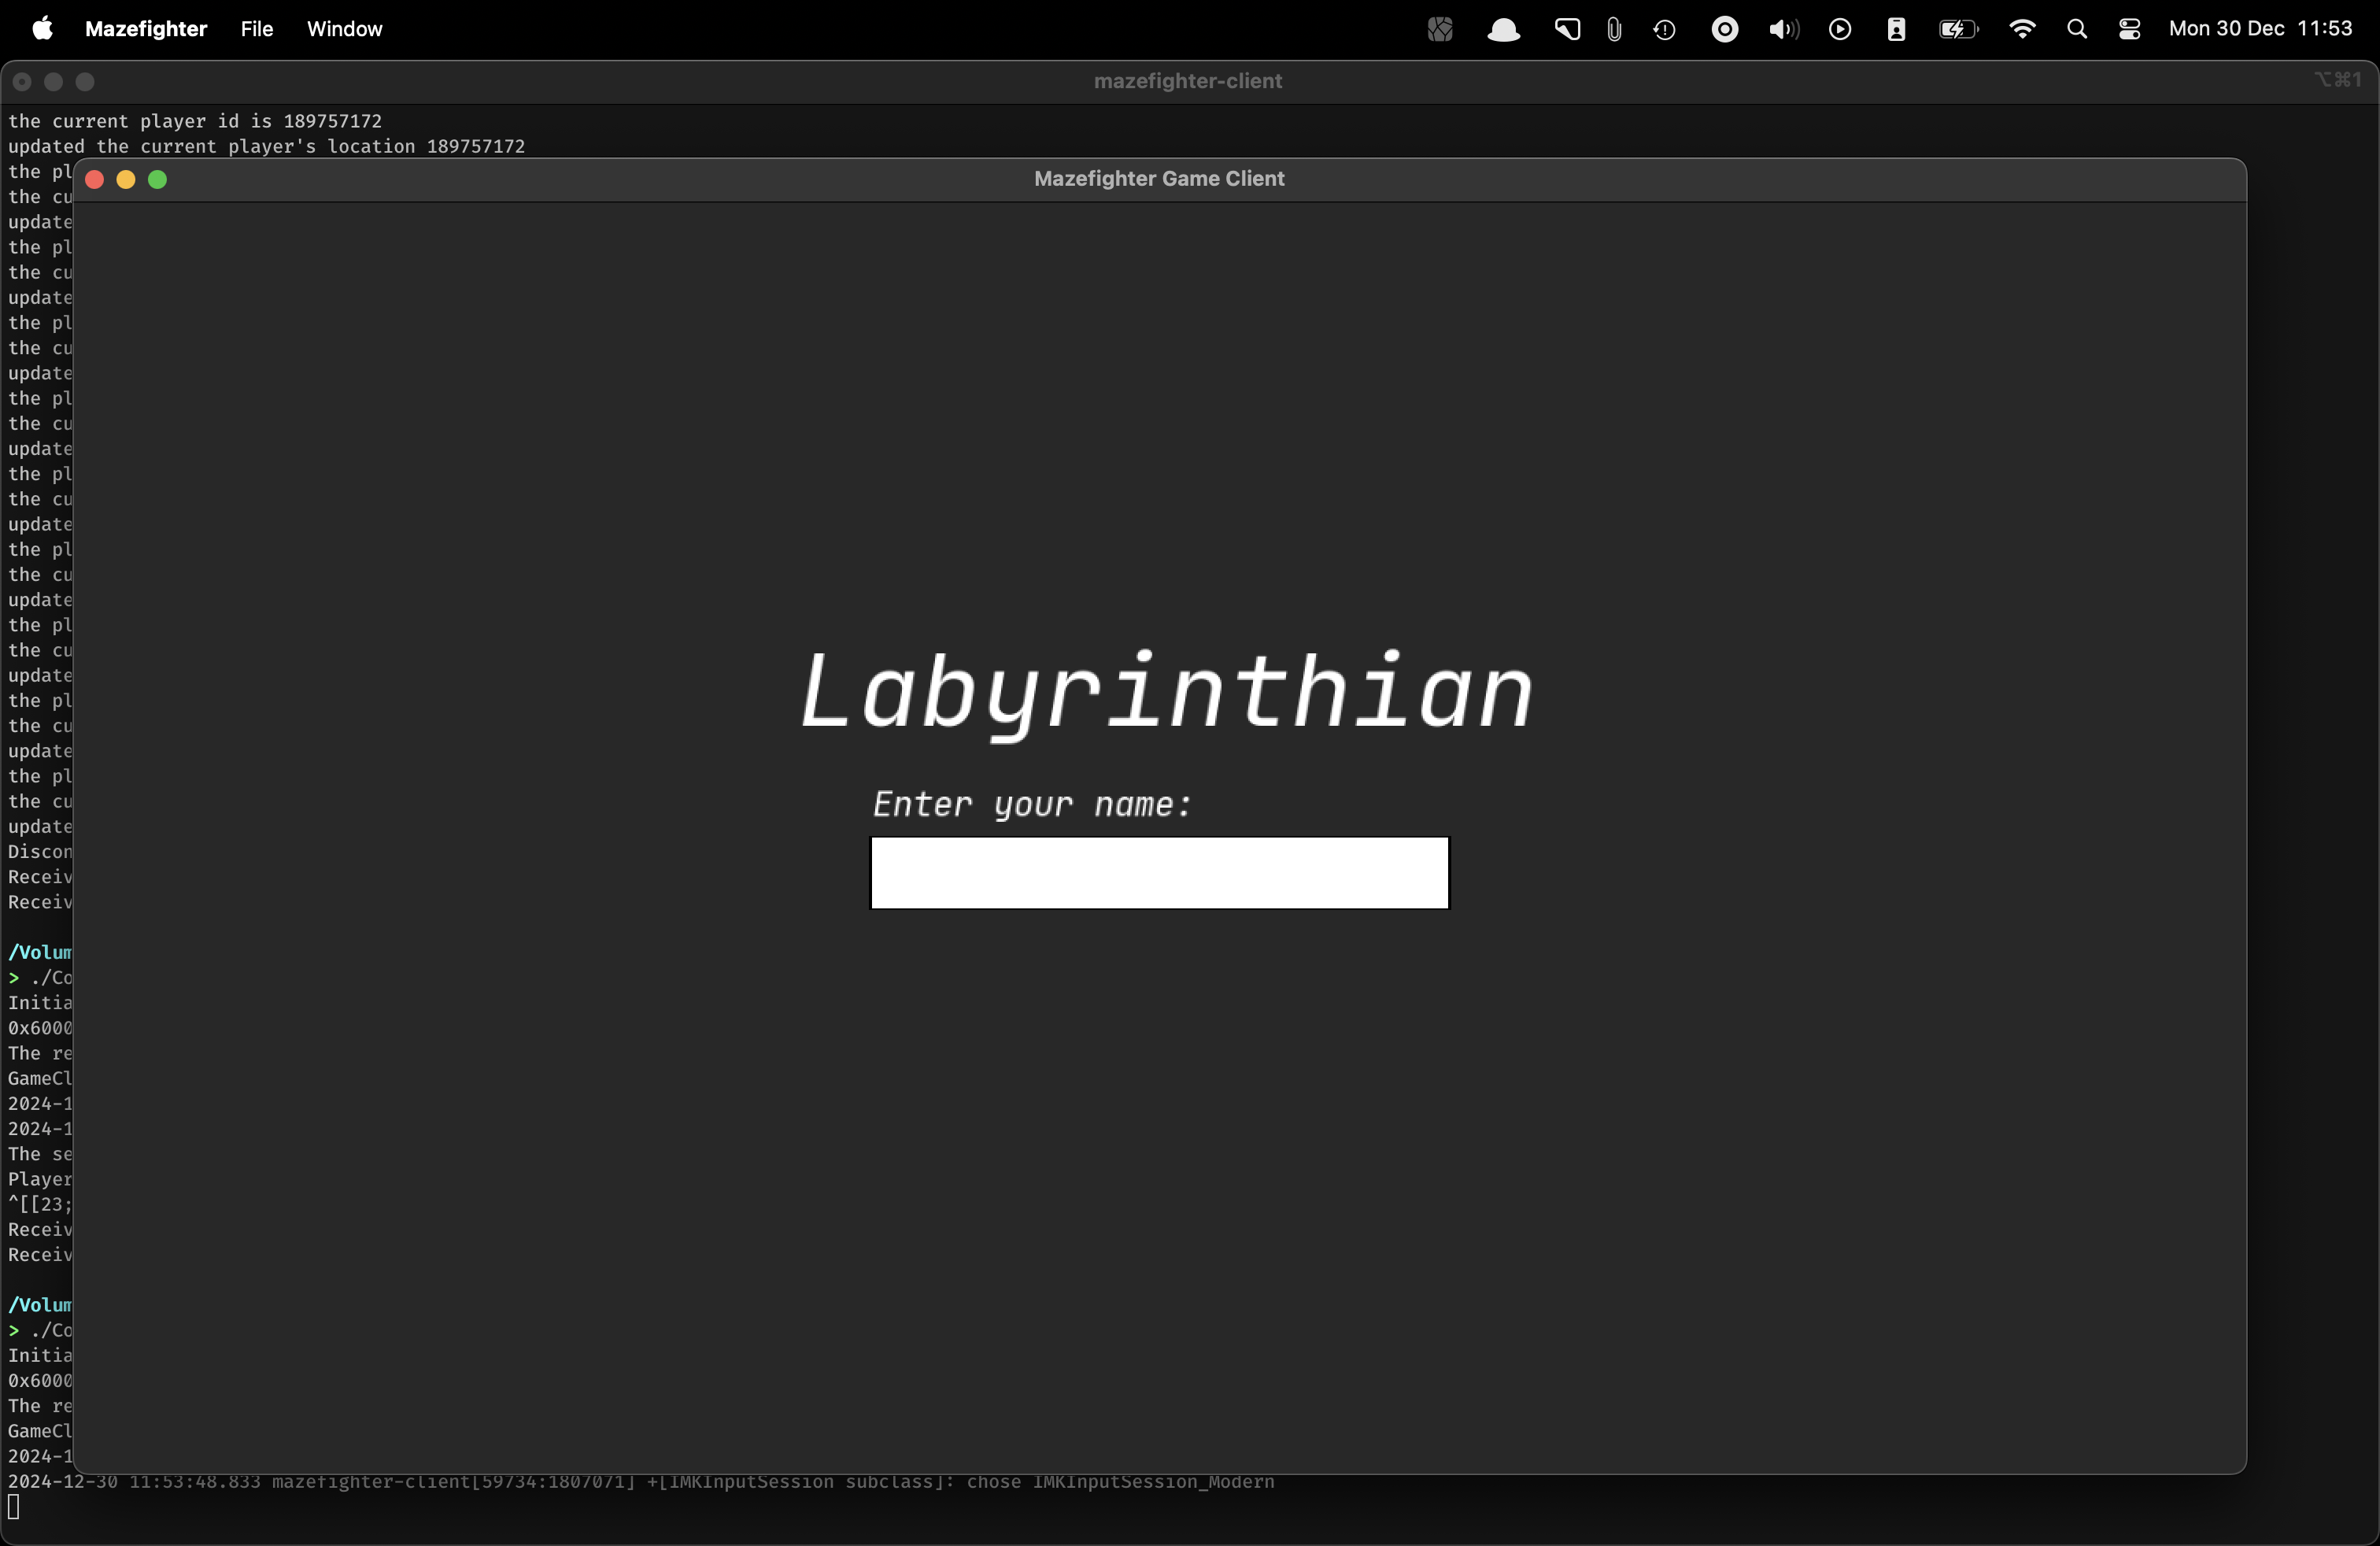
Task: Click the paperclip menu bar icon
Action: click(x=1614, y=30)
